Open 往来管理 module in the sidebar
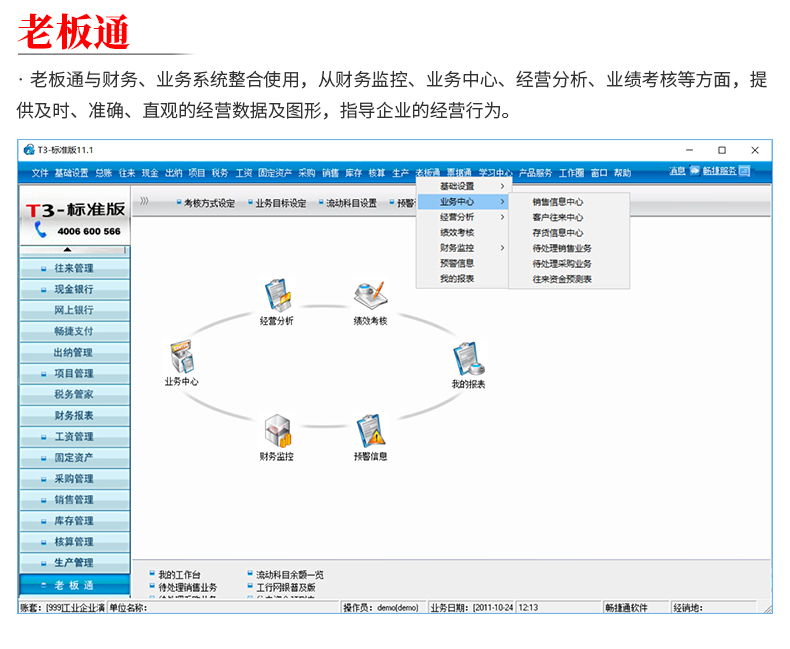The width and height of the screenshot is (790, 649). coord(74,268)
